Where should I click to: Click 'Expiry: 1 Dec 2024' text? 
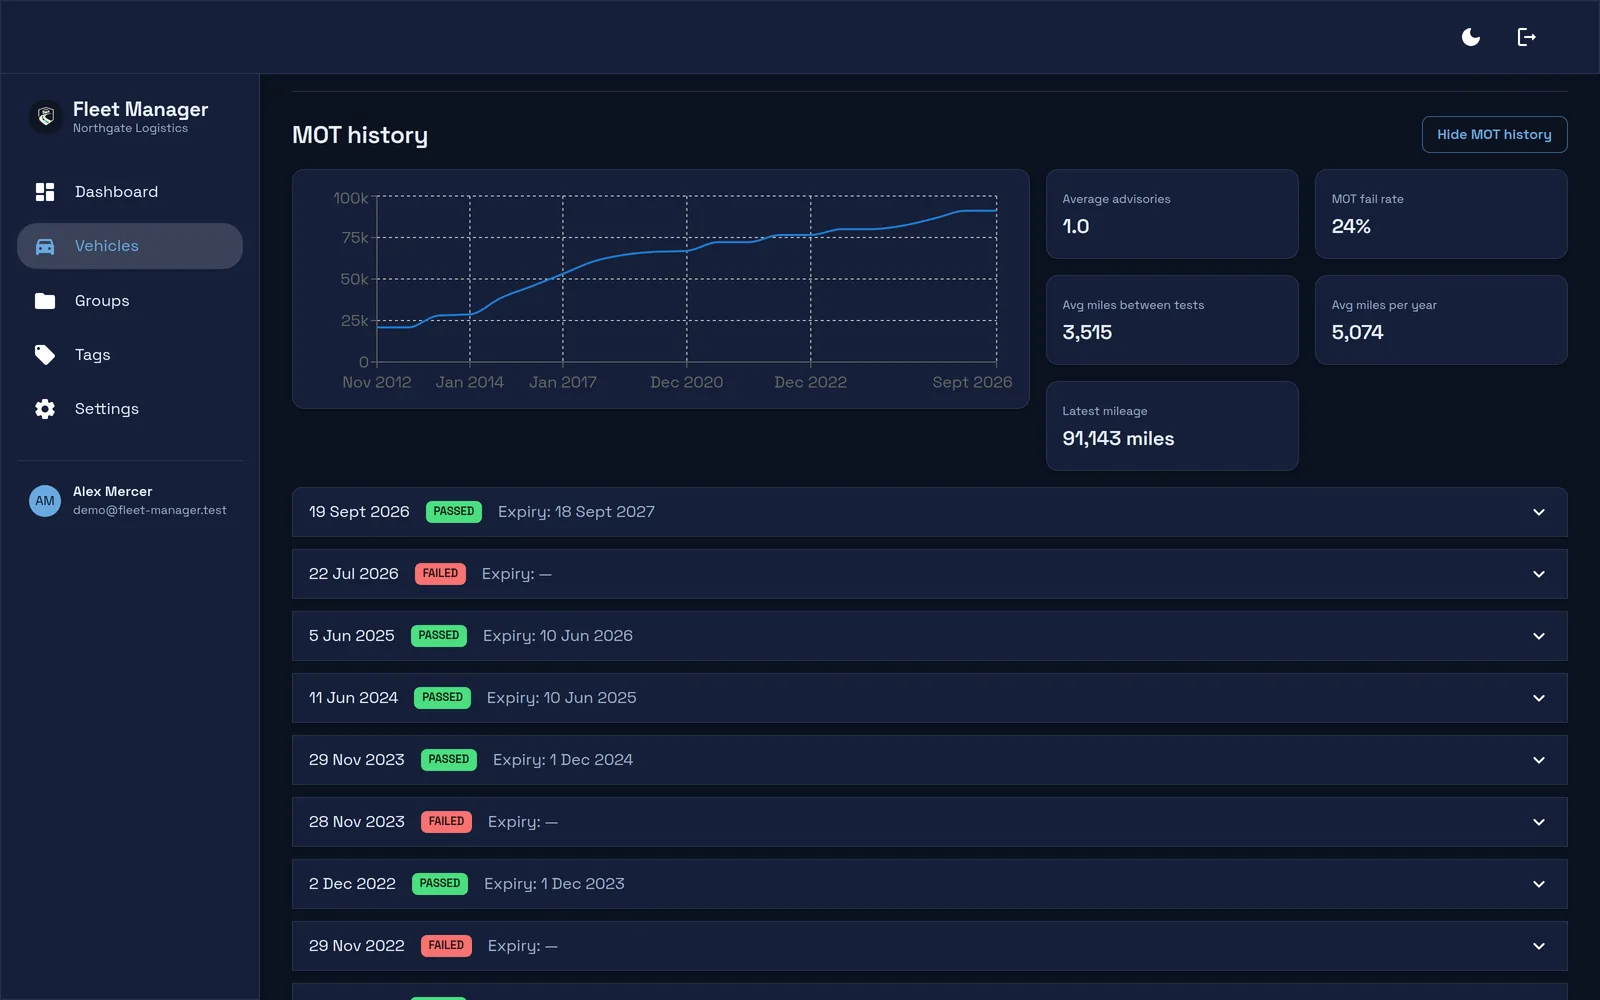563,760
